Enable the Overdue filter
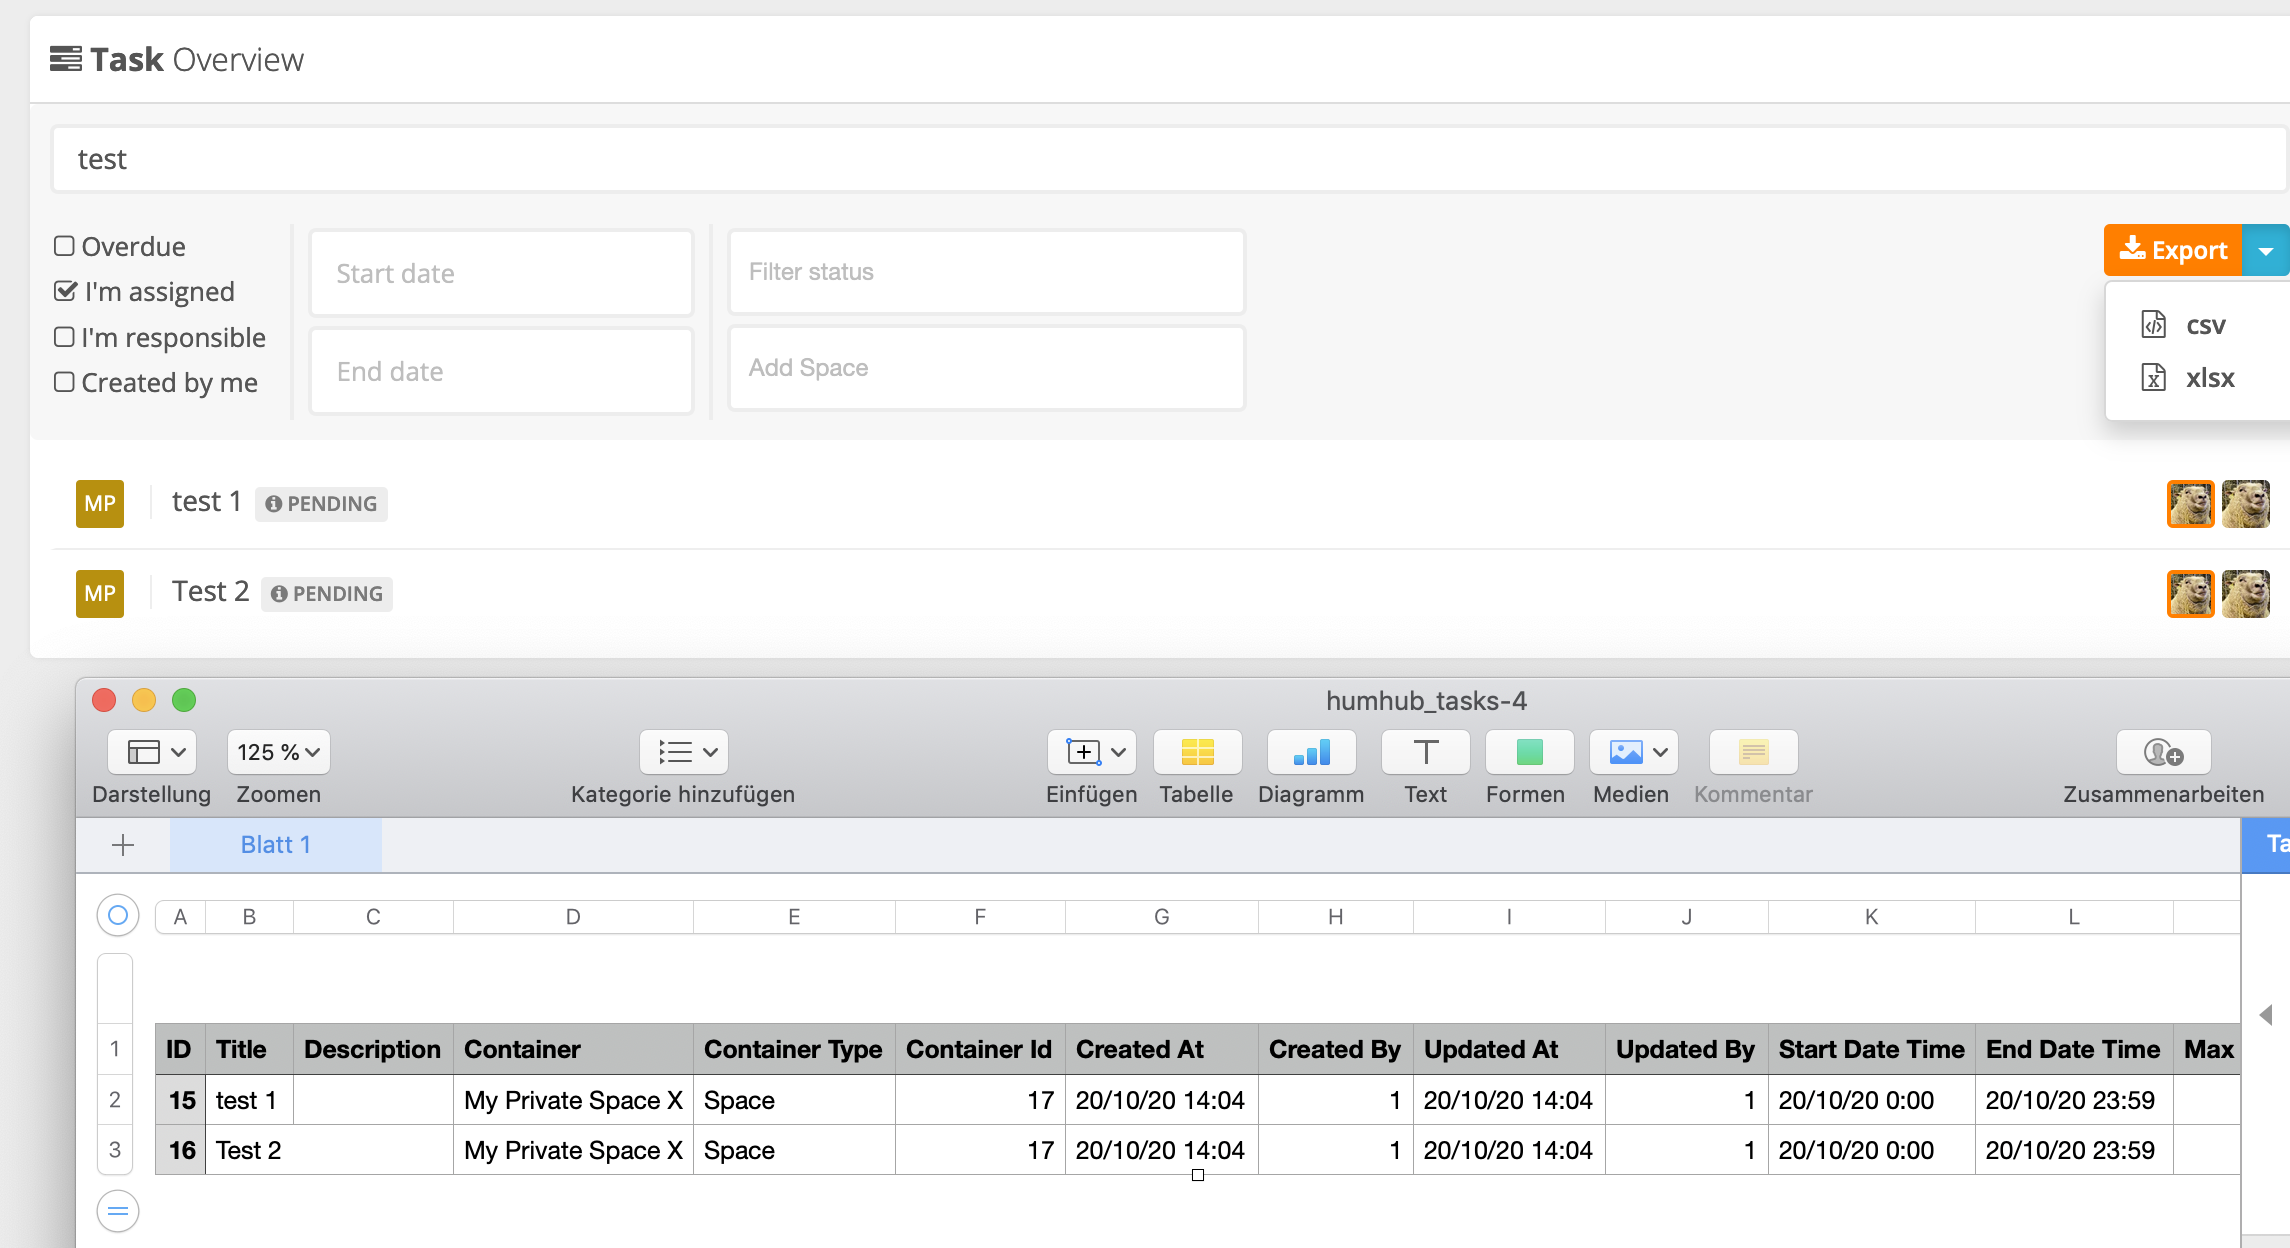Image resolution: width=2290 pixels, height=1248 pixels. [64, 245]
